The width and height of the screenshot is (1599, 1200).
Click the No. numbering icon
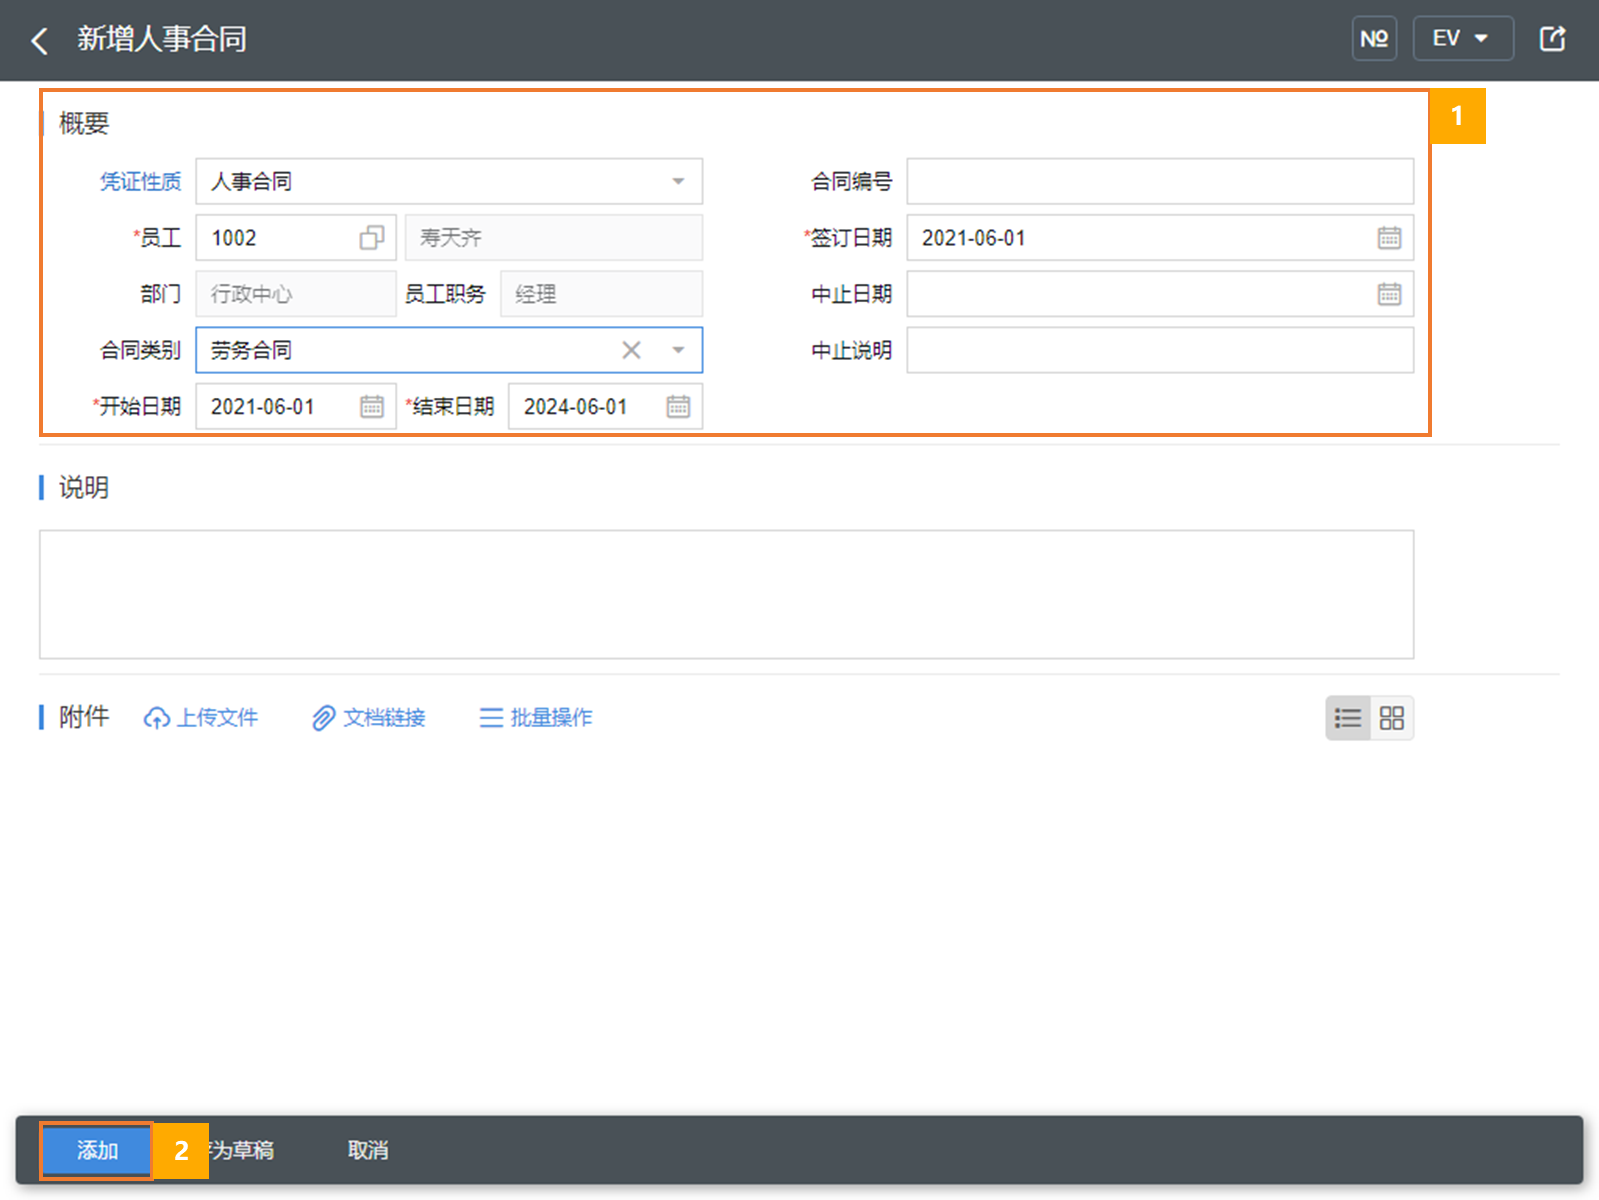pos(1374,39)
